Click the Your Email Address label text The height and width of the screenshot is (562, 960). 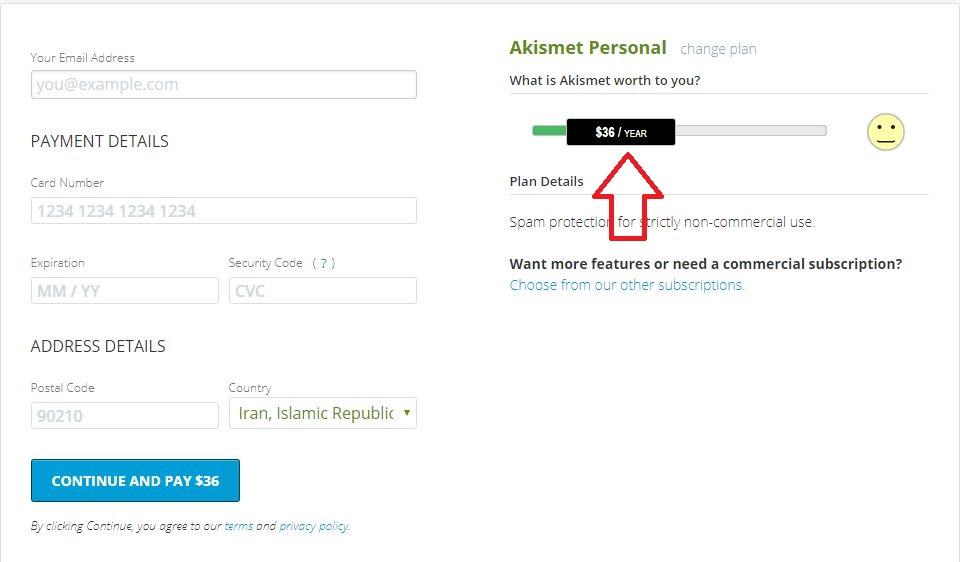(x=83, y=58)
